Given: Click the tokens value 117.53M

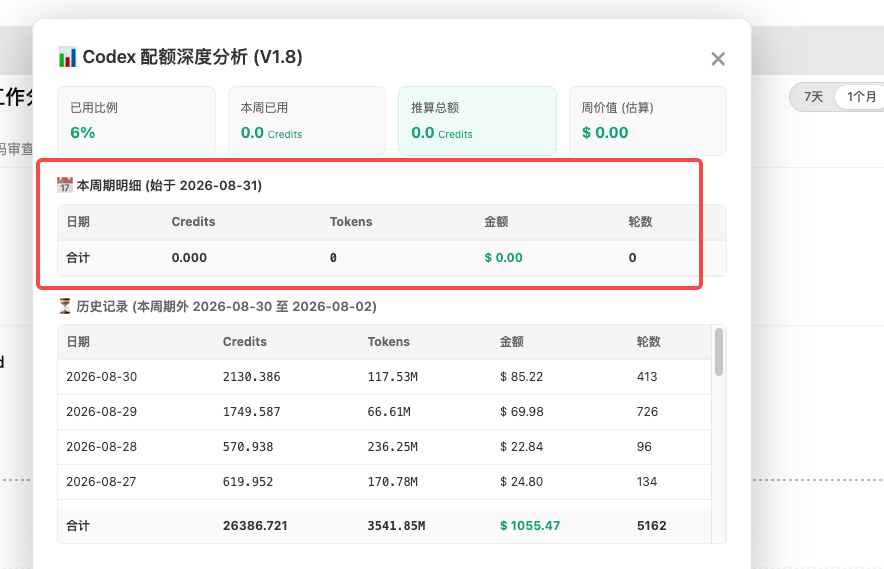Looking at the screenshot, I should point(393,377).
